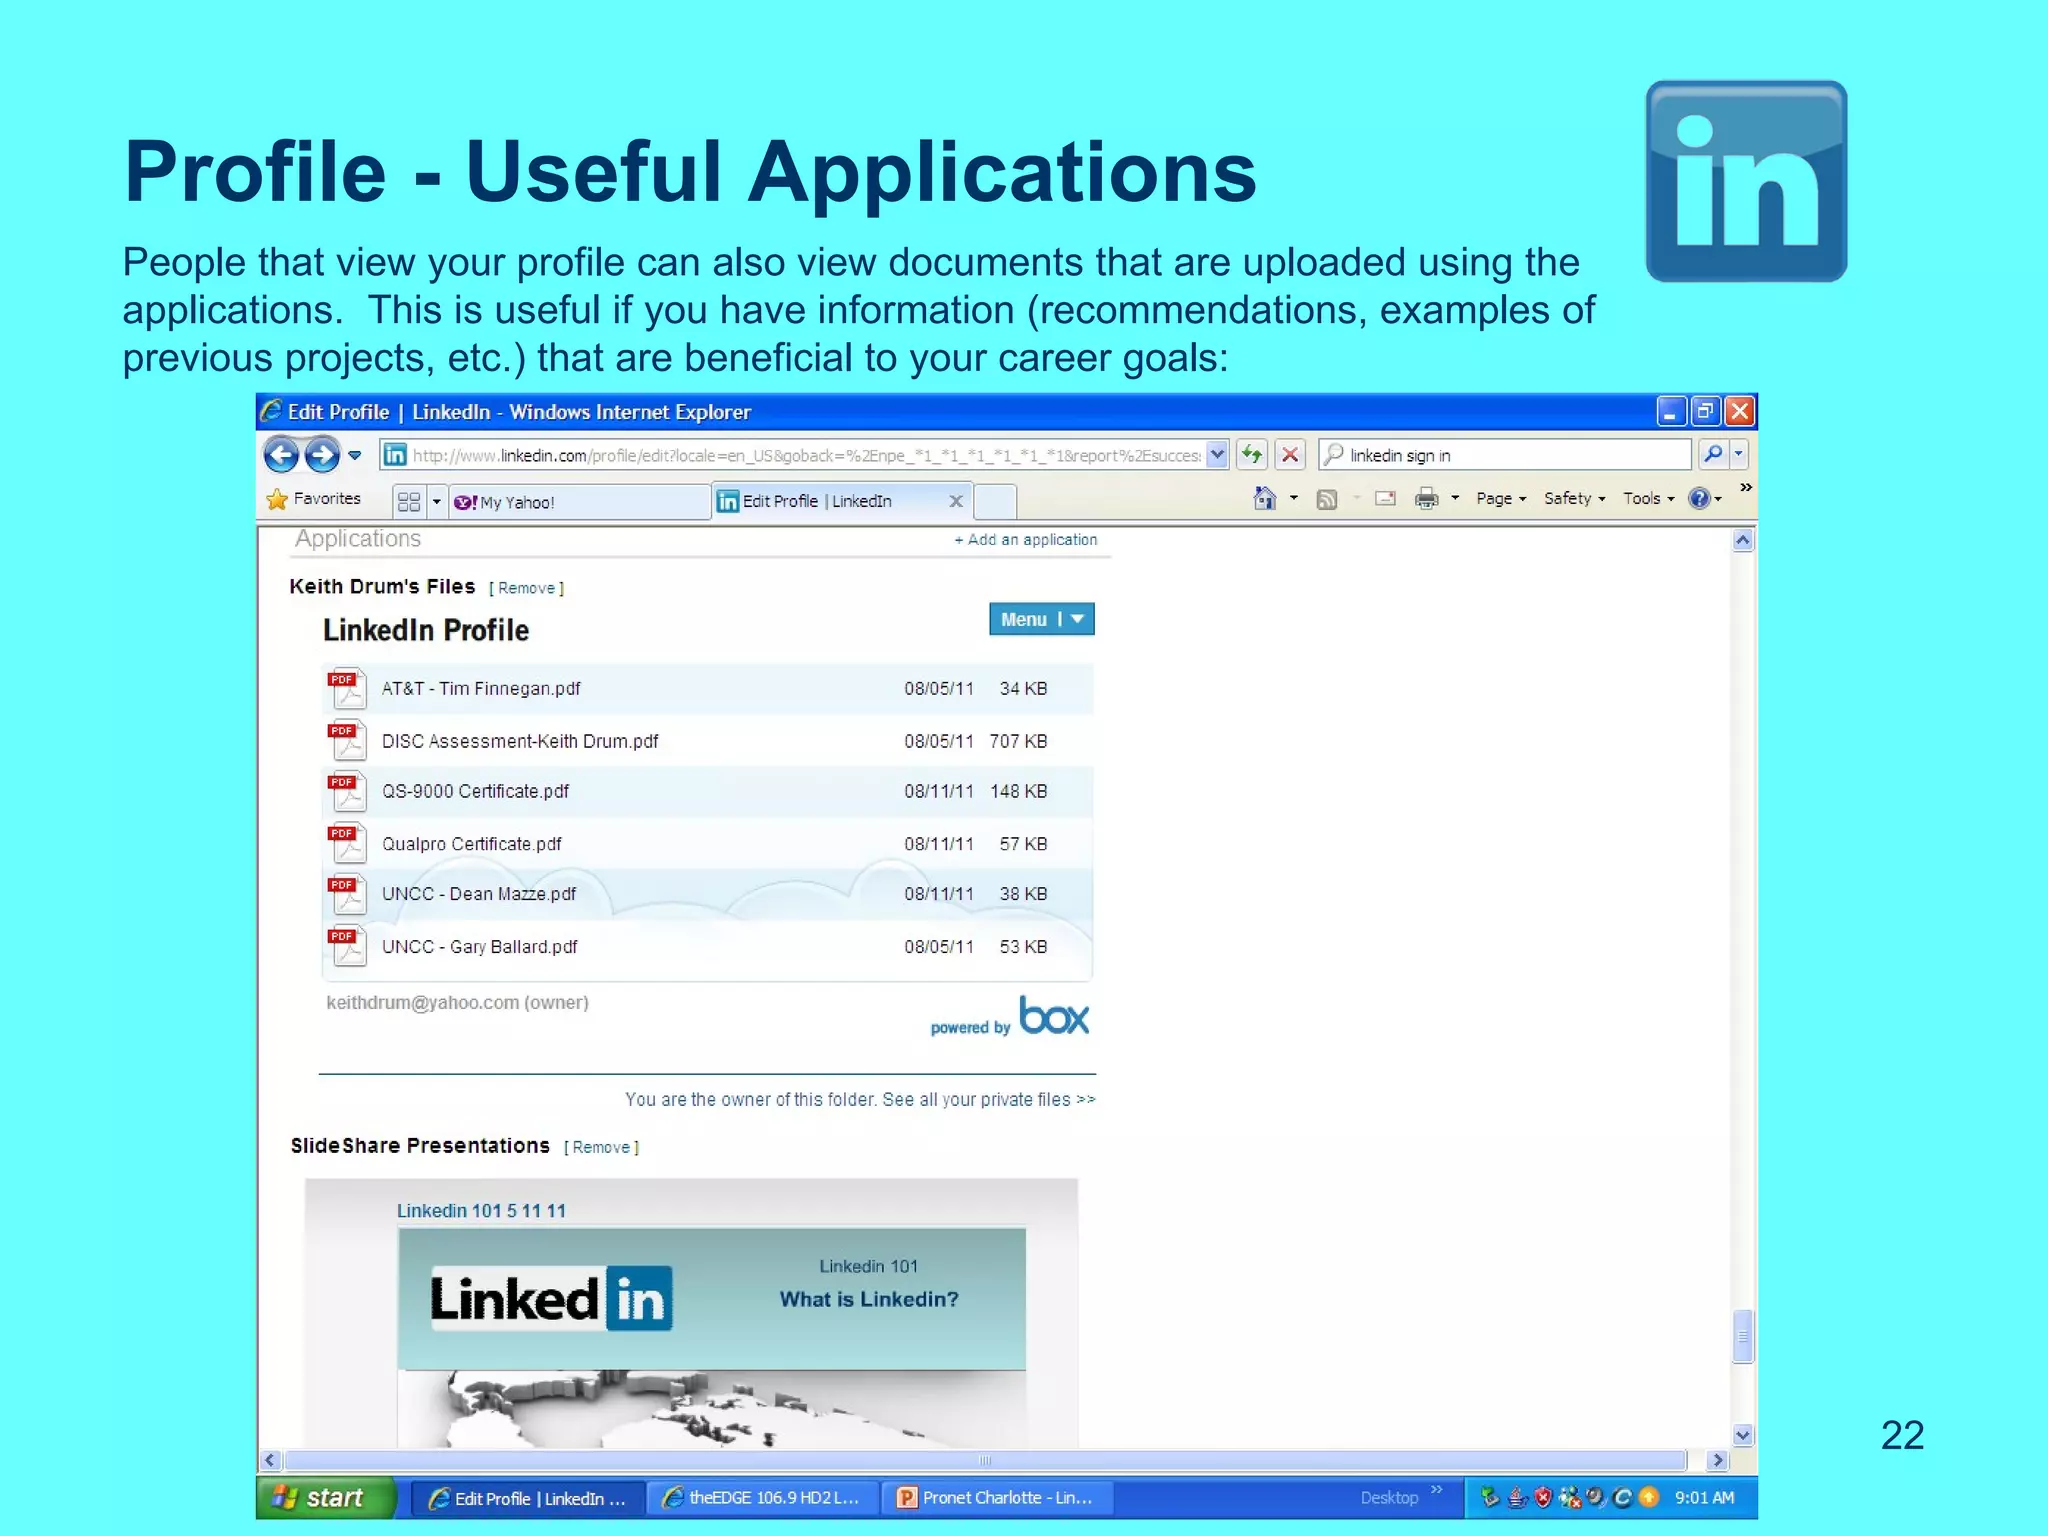Remove Keith Drum's Files application

click(526, 588)
